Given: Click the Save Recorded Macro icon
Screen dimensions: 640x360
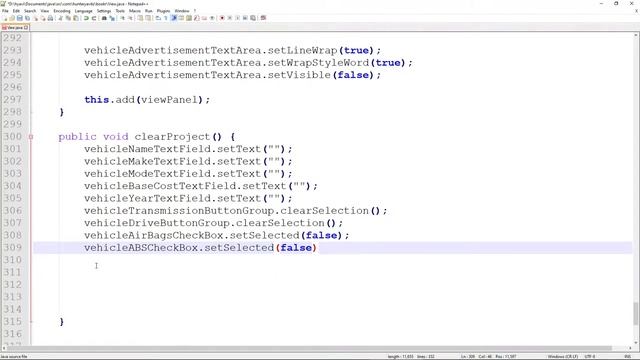Looking at the screenshot, I should tap(253, 18).
